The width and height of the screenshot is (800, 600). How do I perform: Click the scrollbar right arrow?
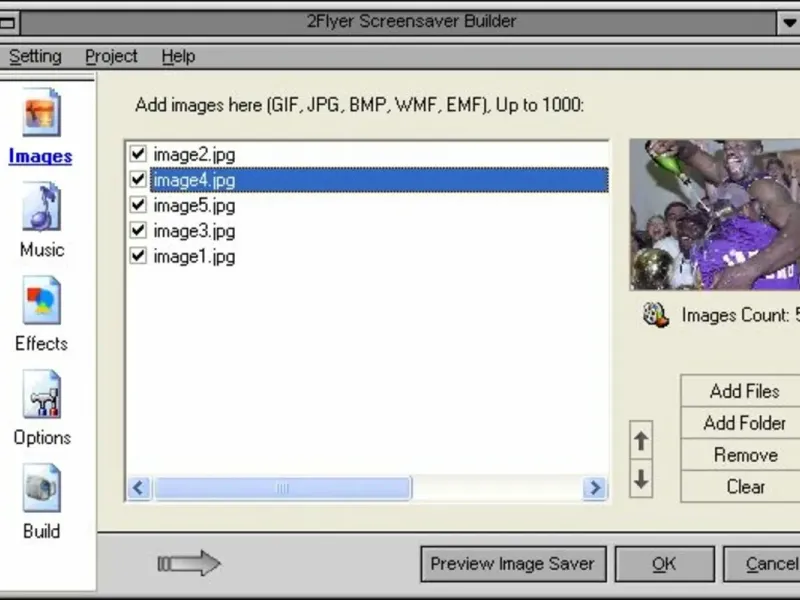point(594,488)
